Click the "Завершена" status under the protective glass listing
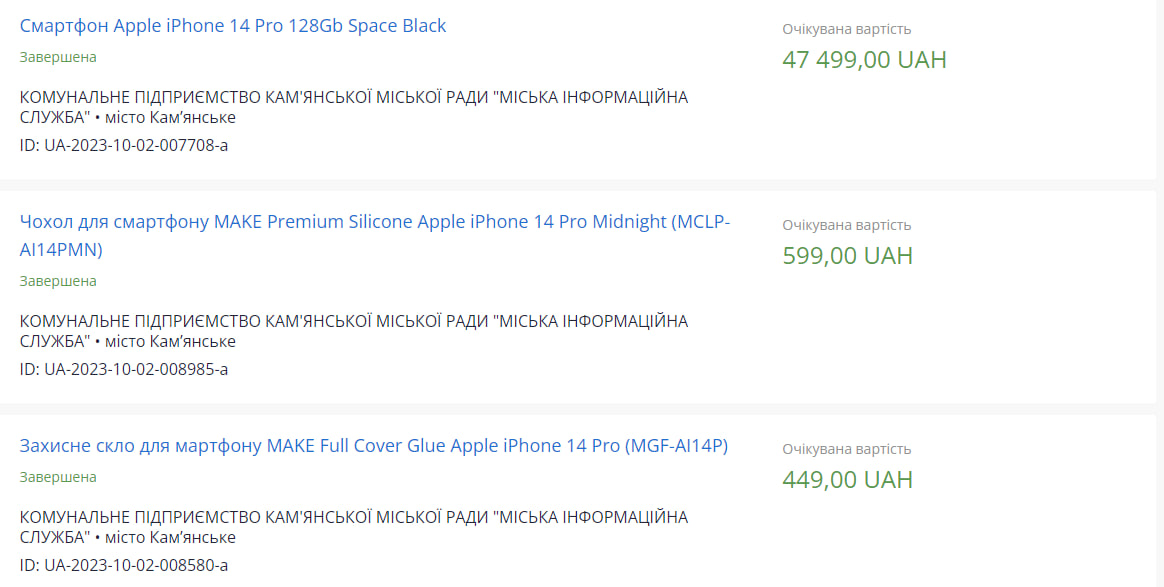Viewport: 1164px width, 587px height. 58,477
